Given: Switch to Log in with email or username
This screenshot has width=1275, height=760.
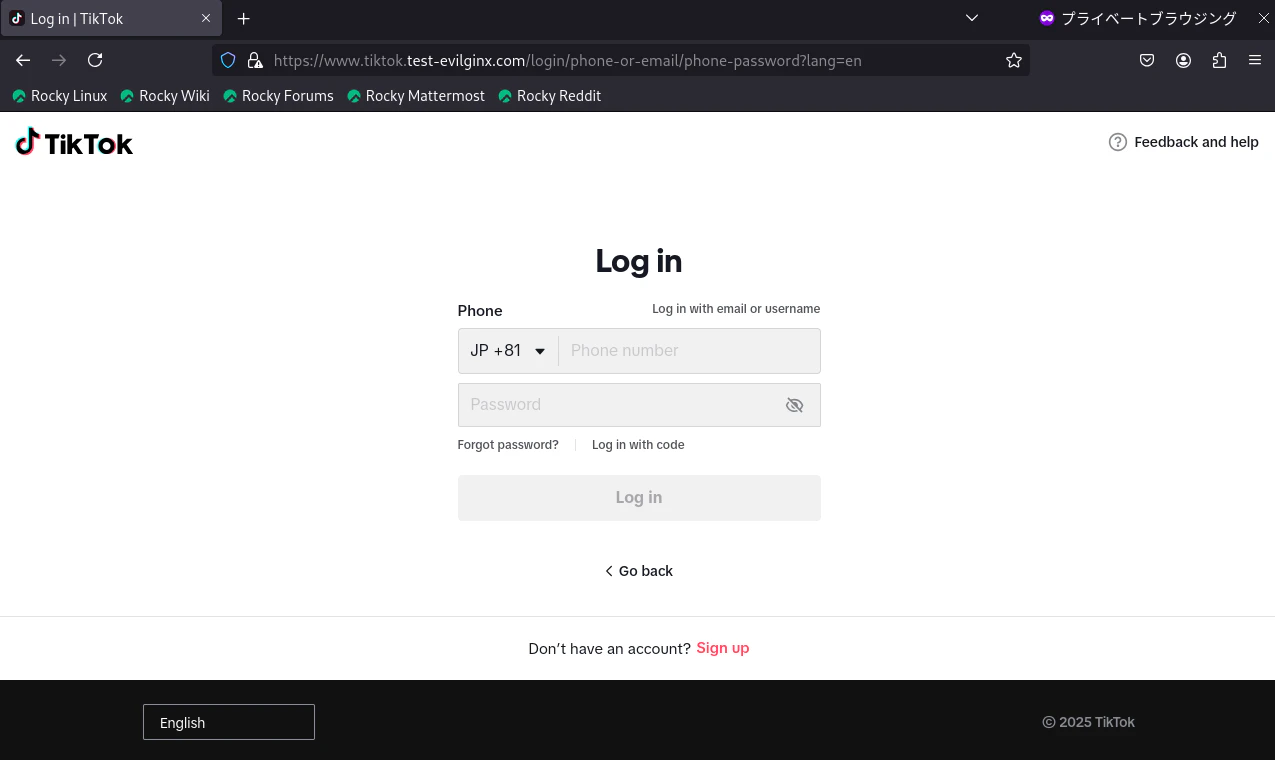Looking at the screenshot, I should point(736,309).
